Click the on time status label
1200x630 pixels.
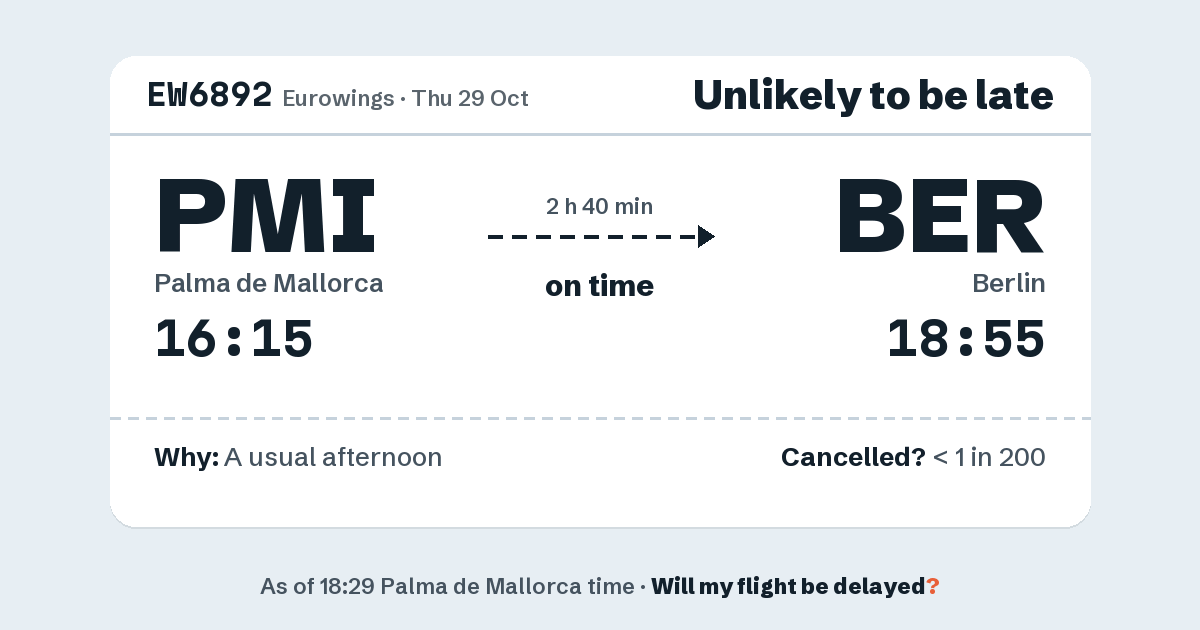coord(600,286)
